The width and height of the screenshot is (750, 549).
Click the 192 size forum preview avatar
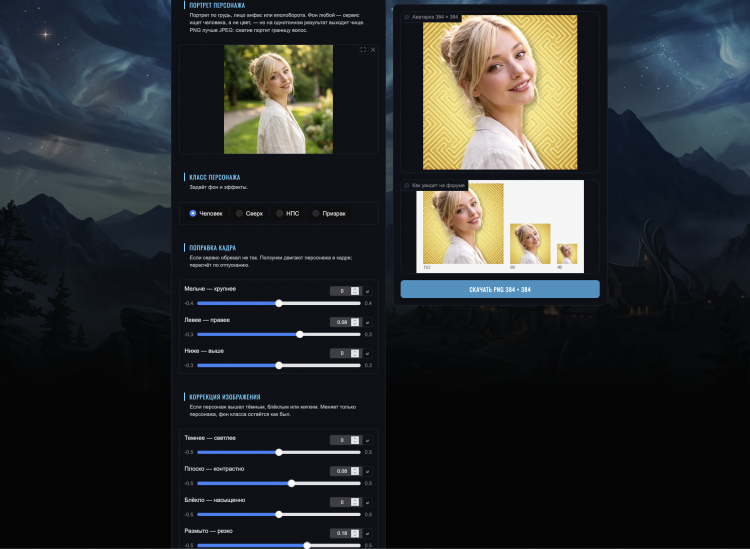coord(463,223)
